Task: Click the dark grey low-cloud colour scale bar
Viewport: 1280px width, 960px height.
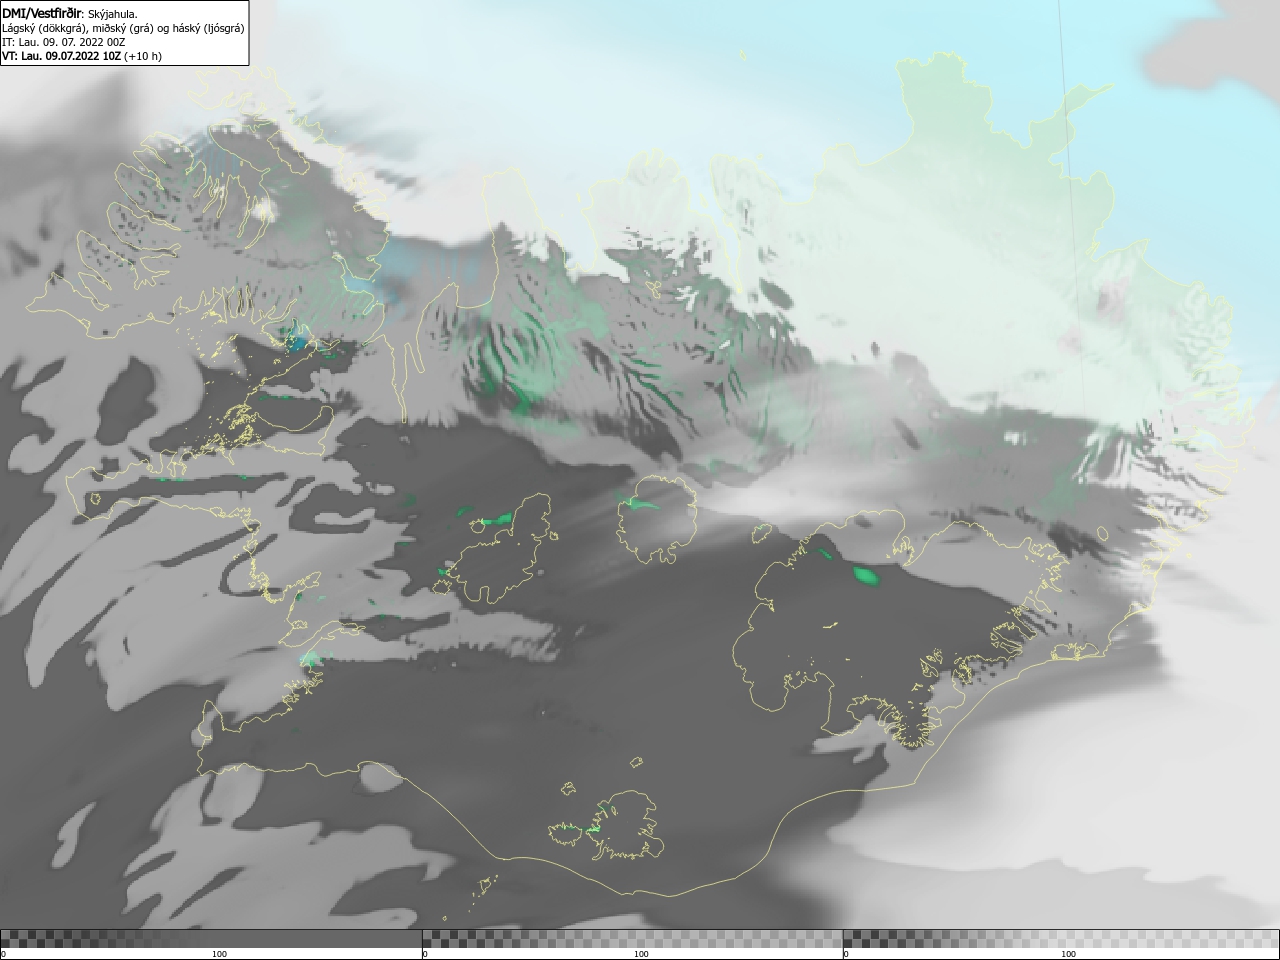Action: click(211, 938)
